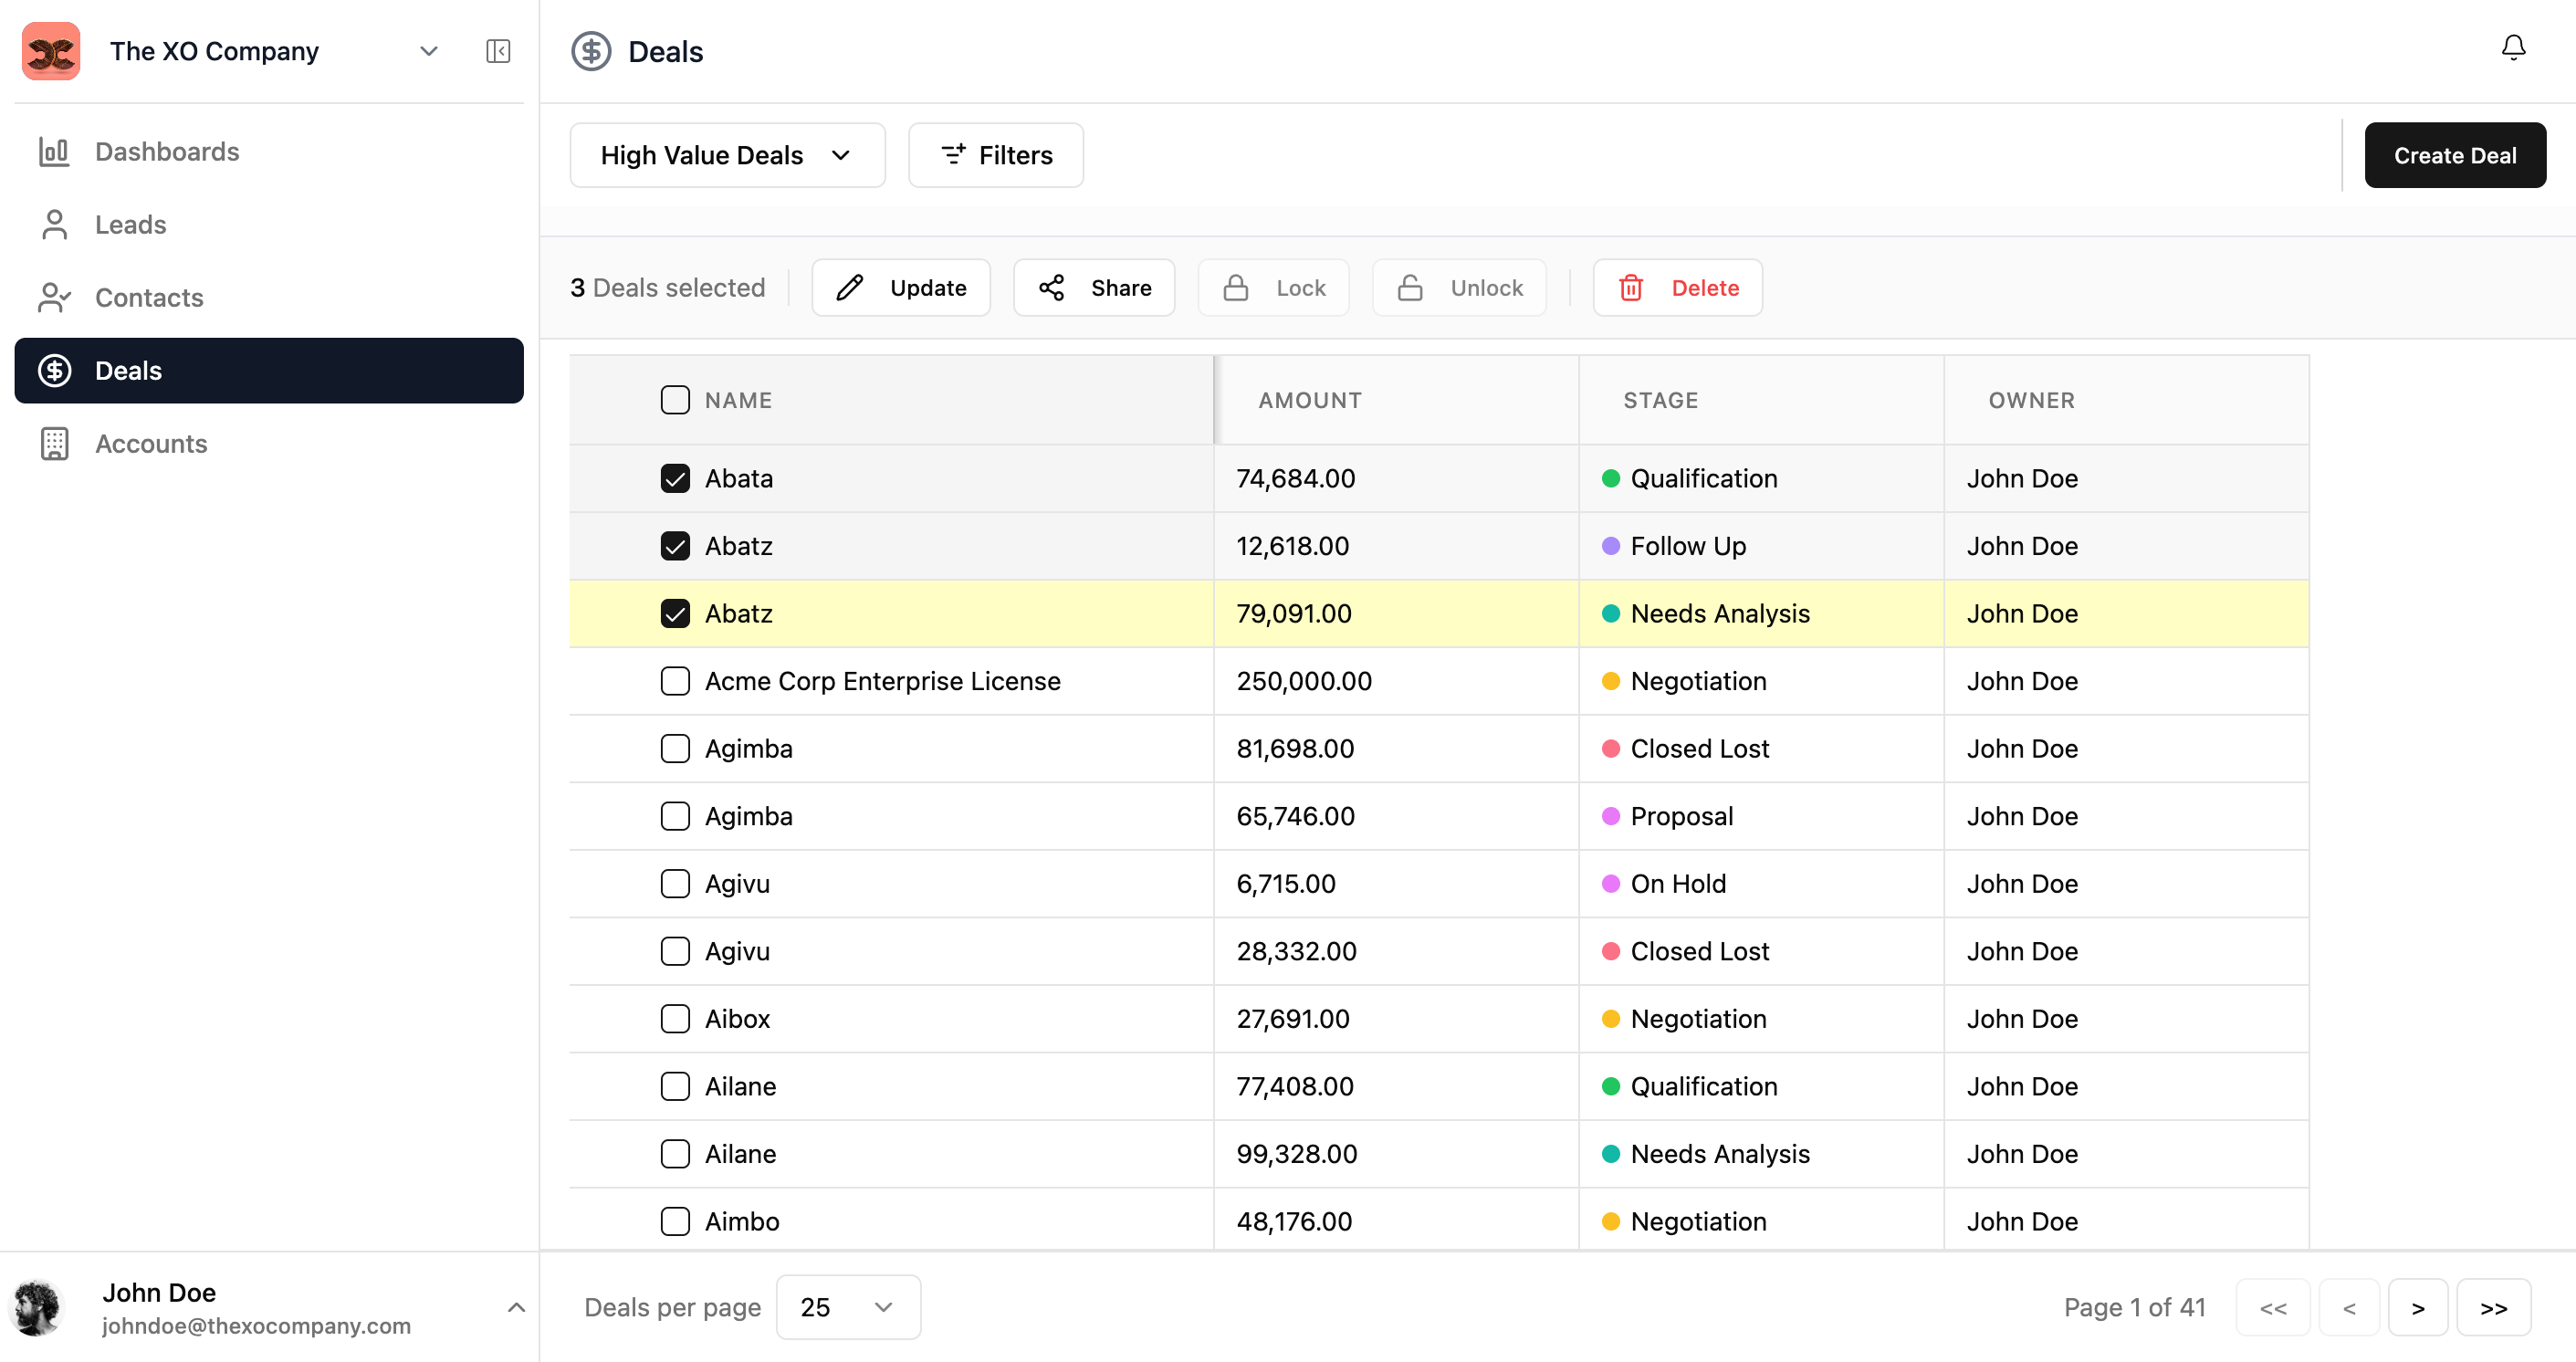
Task: Check the Ailane 77,408.00 checkbox
Action: pyautogui.click(x=675, y=1086)
